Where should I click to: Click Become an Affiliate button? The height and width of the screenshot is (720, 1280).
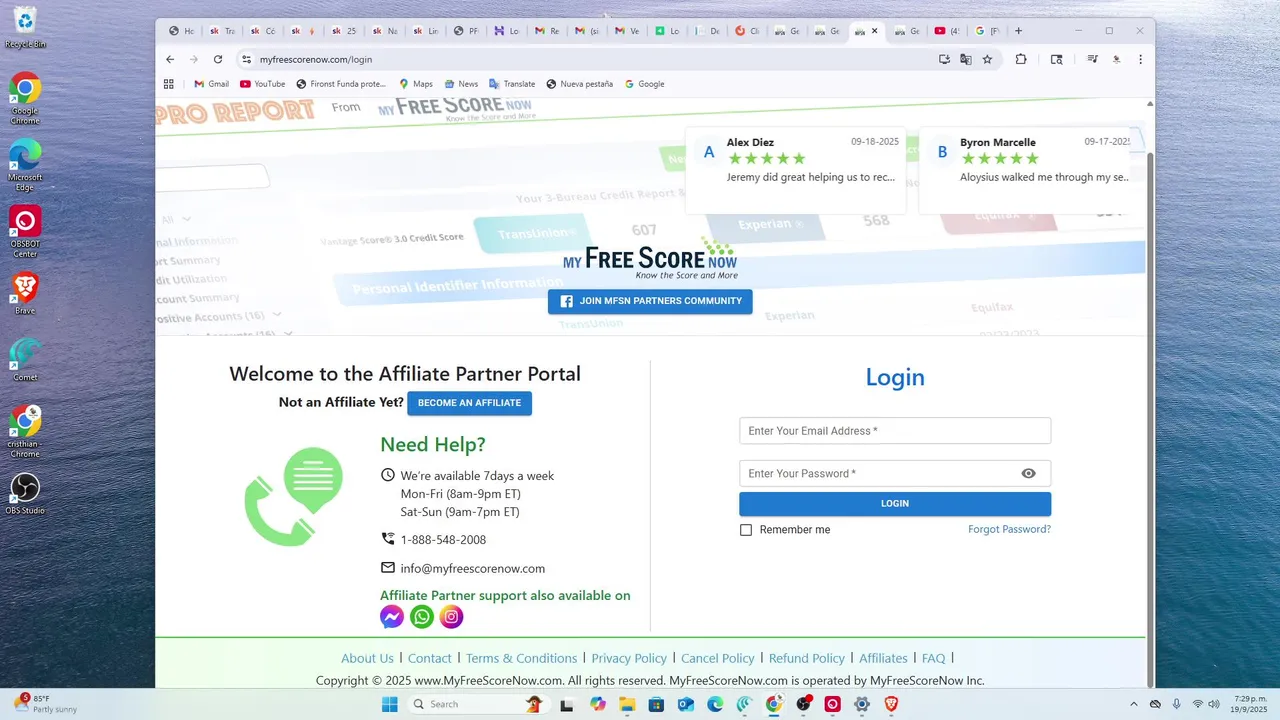(x=469, y=403)
